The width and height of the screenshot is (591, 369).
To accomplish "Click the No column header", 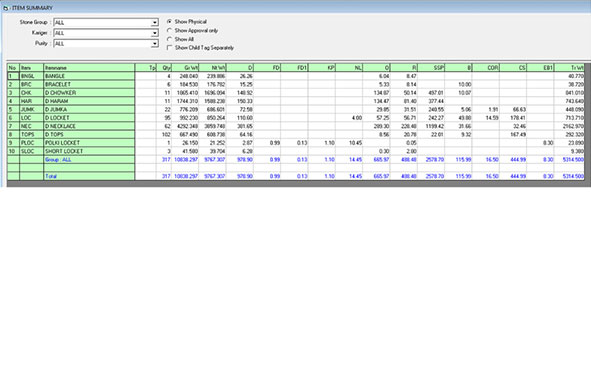I will click(13, 68).
